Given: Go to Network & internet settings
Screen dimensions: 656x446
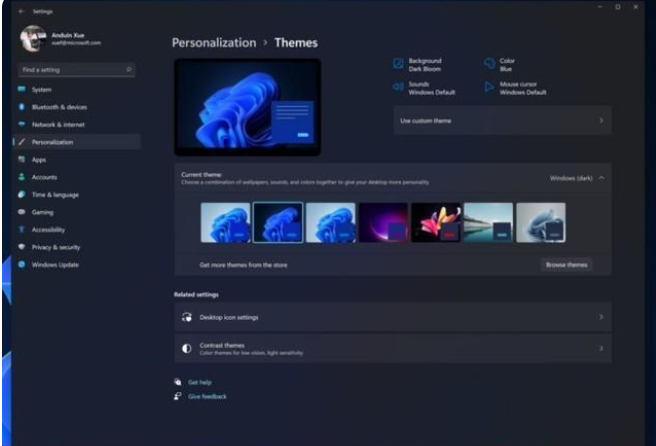Looking at the screenshot, I should (x=77, y=124).
